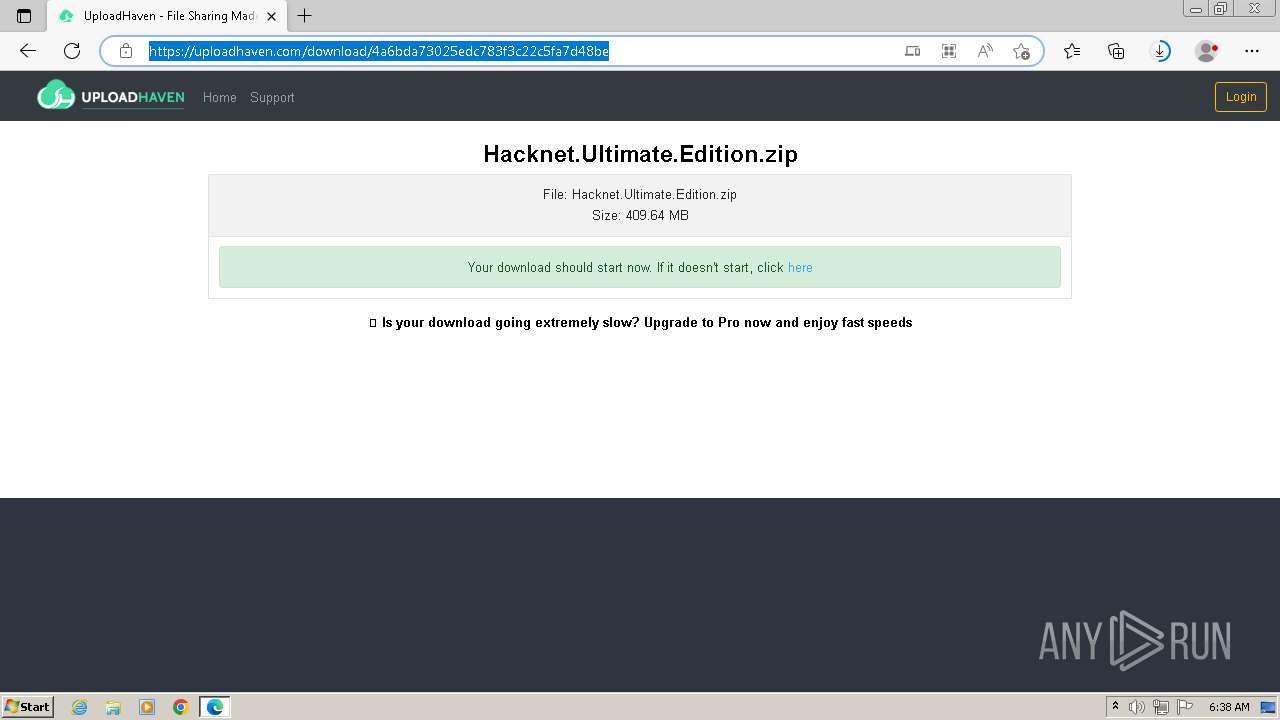Open the tab actions menu icon
This screenshot has width=1280, height=720.
[24, 16]
